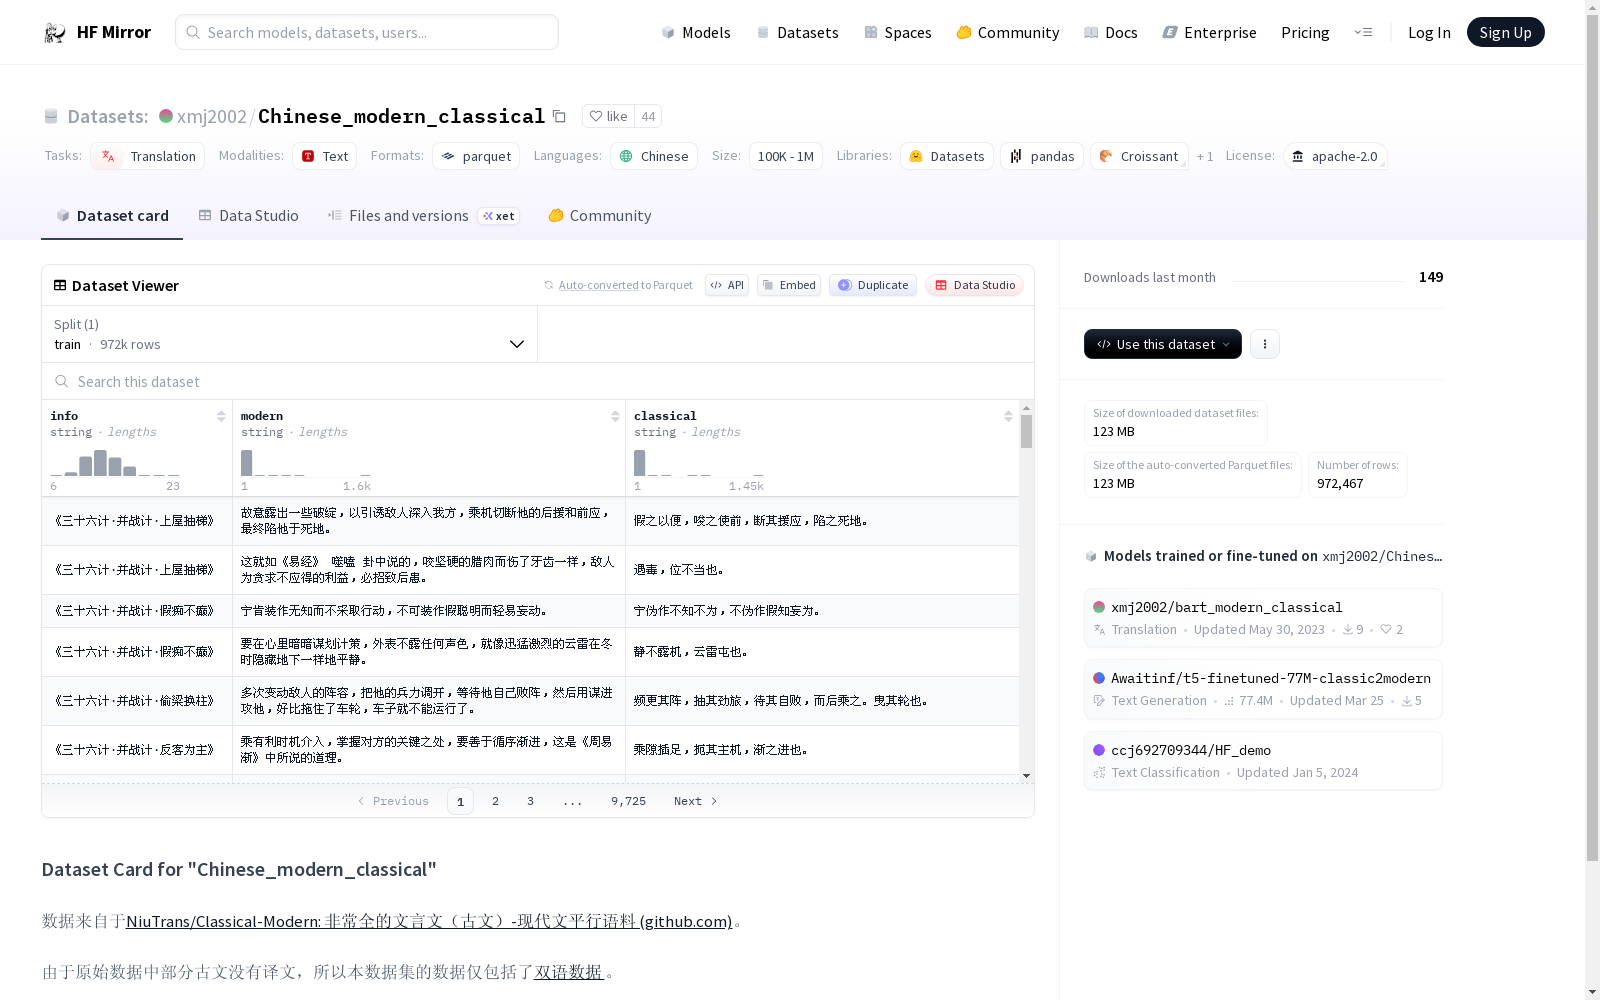Click the Datasets library tag
Viewport: 1600px width, 1000px height.
(947, 156)
